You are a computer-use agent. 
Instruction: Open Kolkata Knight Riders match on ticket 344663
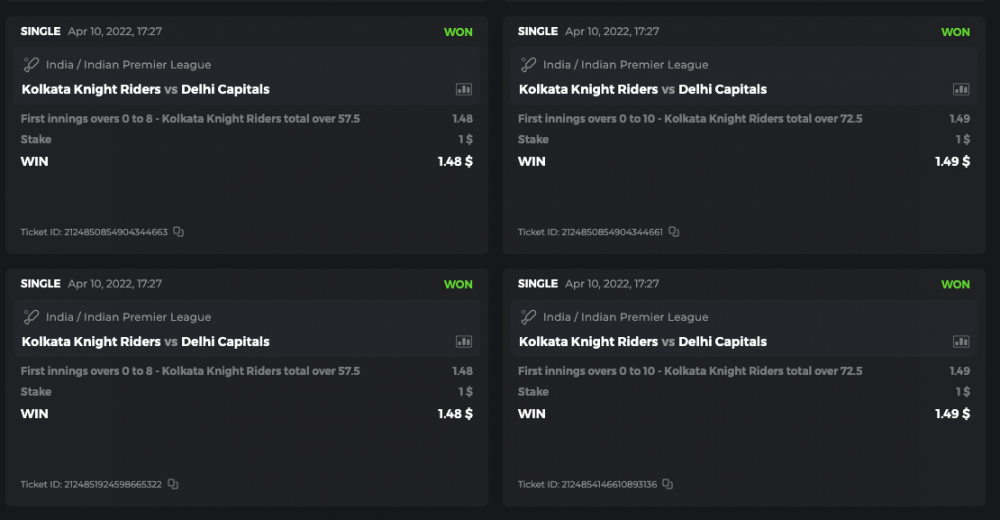[x=91, y=89]
